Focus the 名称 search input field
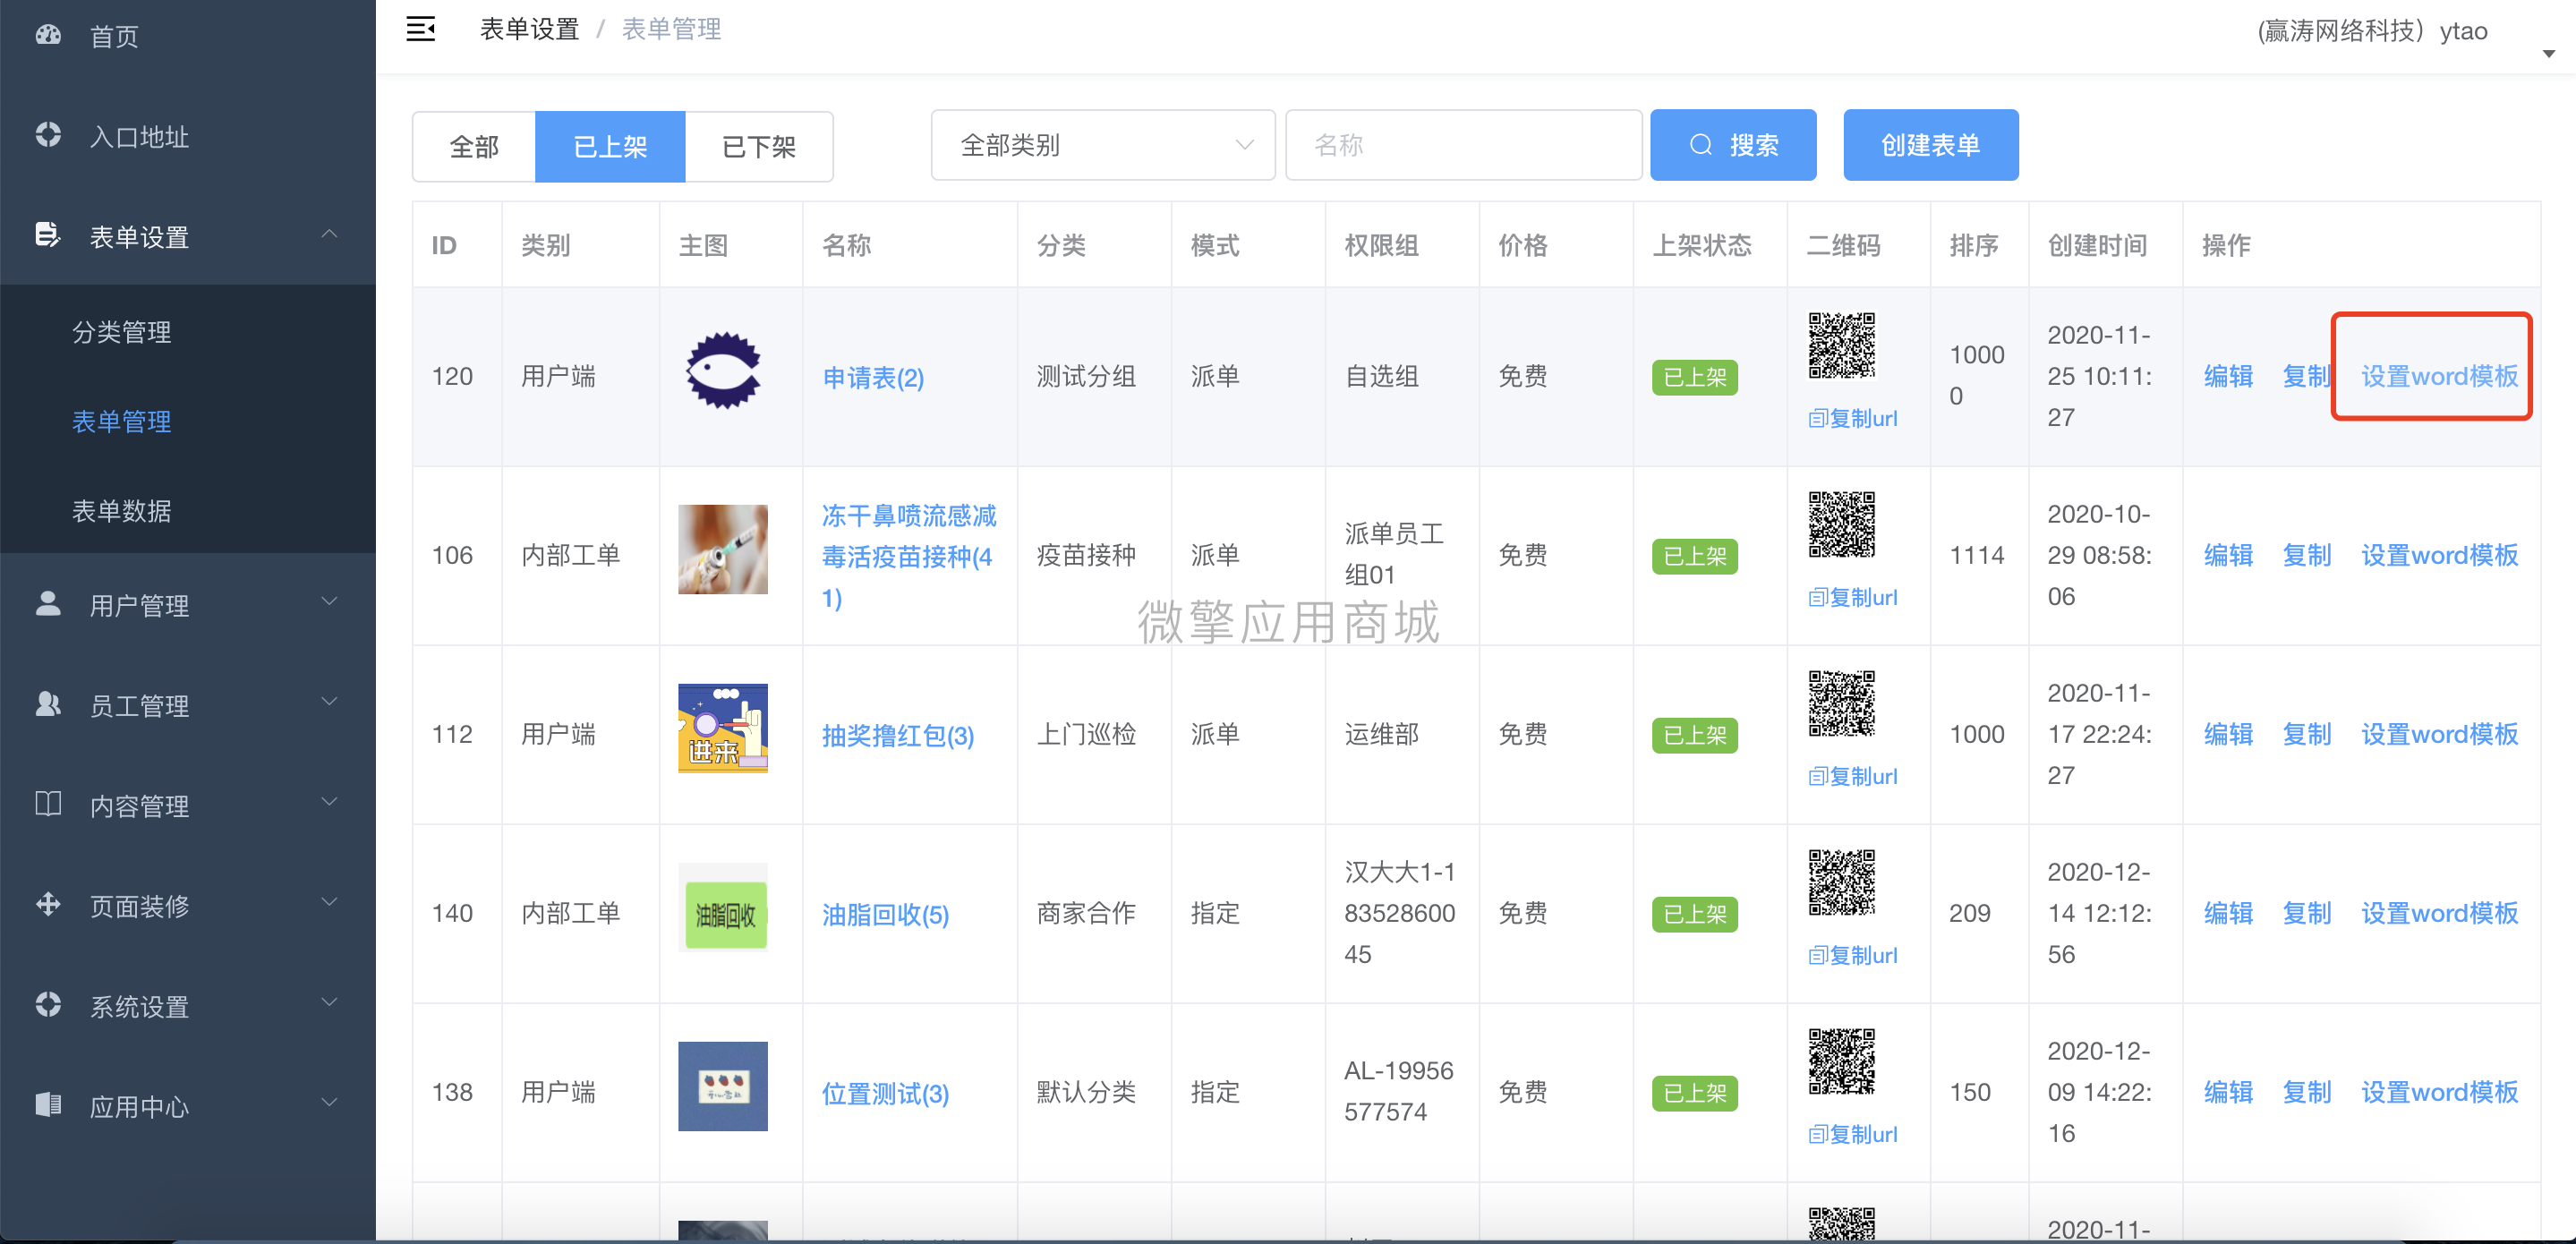 click(1463, 145)
